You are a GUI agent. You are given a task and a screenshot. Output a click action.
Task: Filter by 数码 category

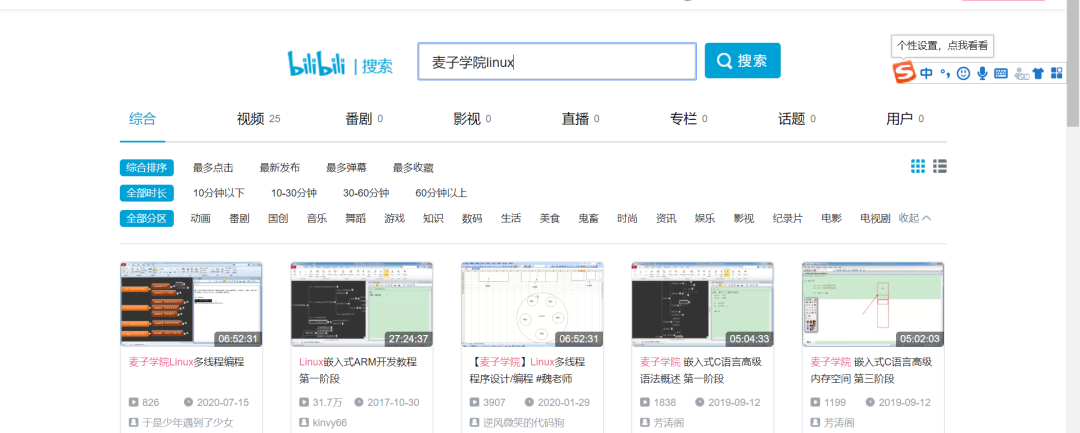[x=472, y=219]
